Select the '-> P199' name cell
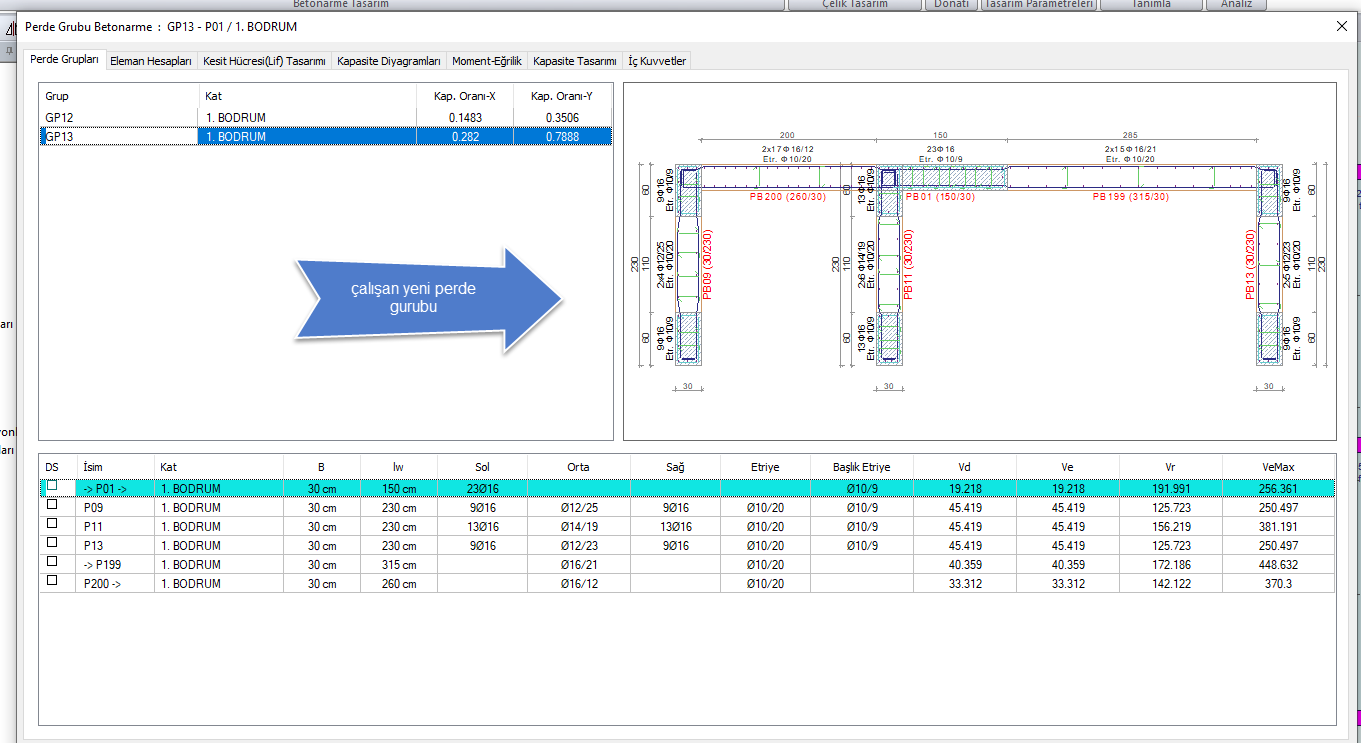Screen dimensions: 1361x743 [x=114, y=564]
